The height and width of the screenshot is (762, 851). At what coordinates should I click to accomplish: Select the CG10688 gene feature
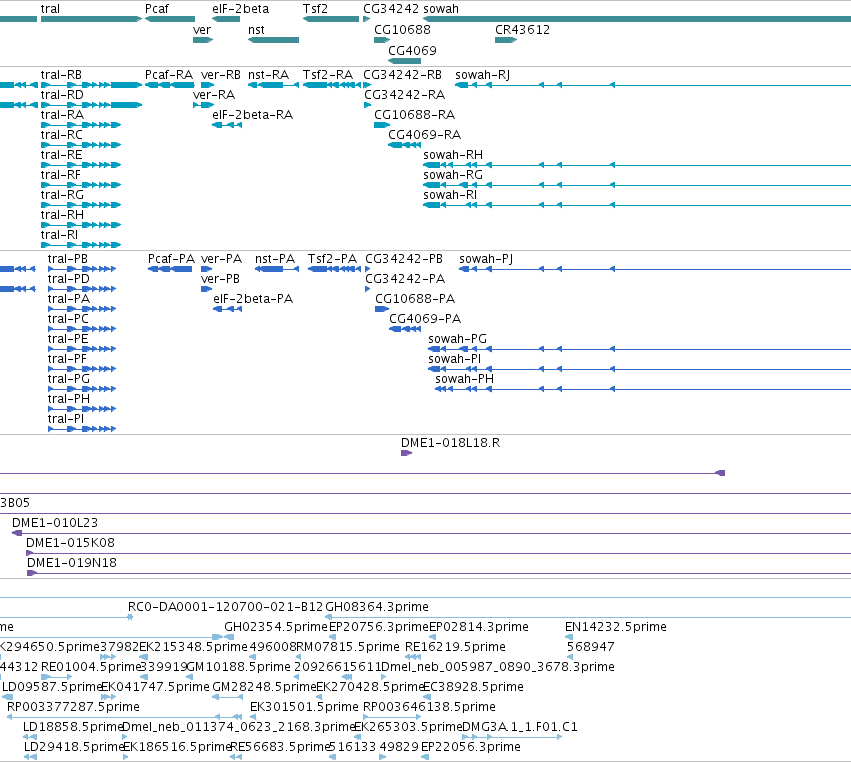pyautogui.click(x=382, y=40)
